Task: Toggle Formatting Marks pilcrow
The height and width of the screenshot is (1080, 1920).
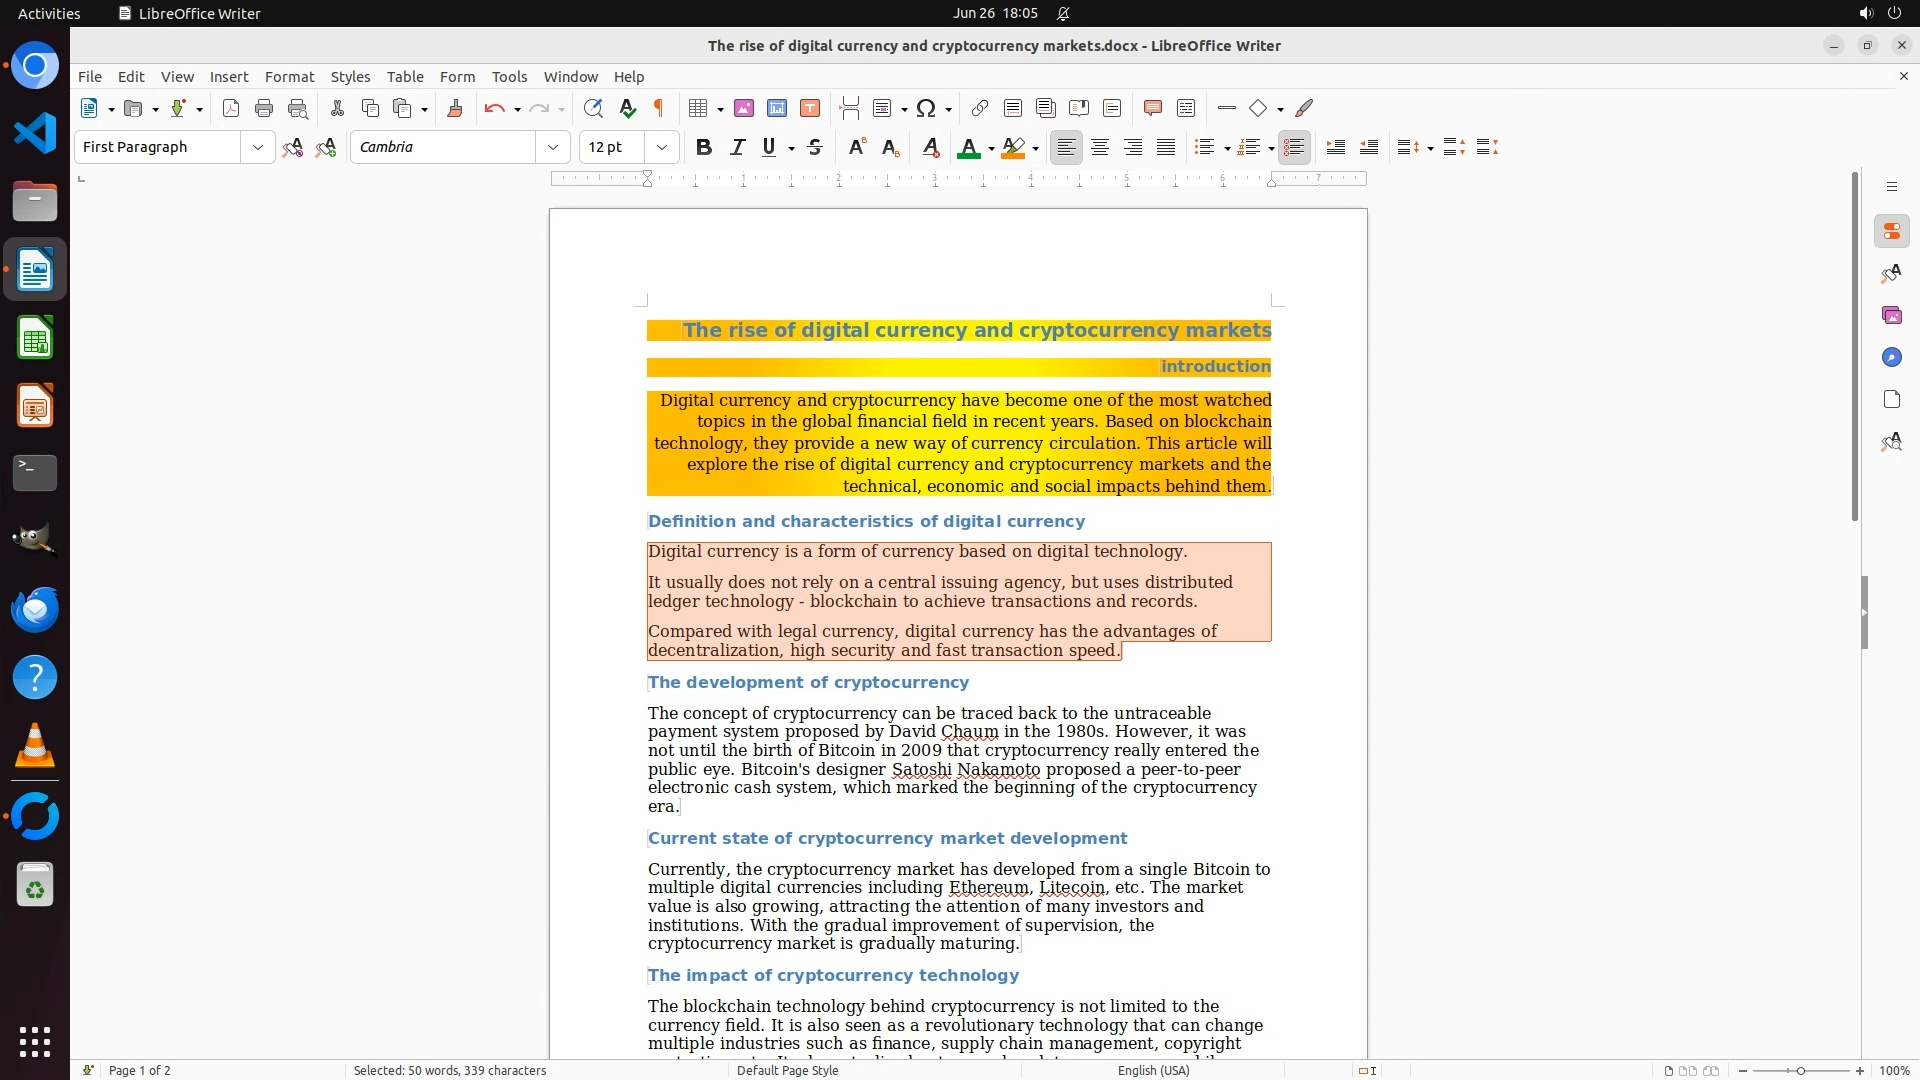Action: (x=659, y=108)
